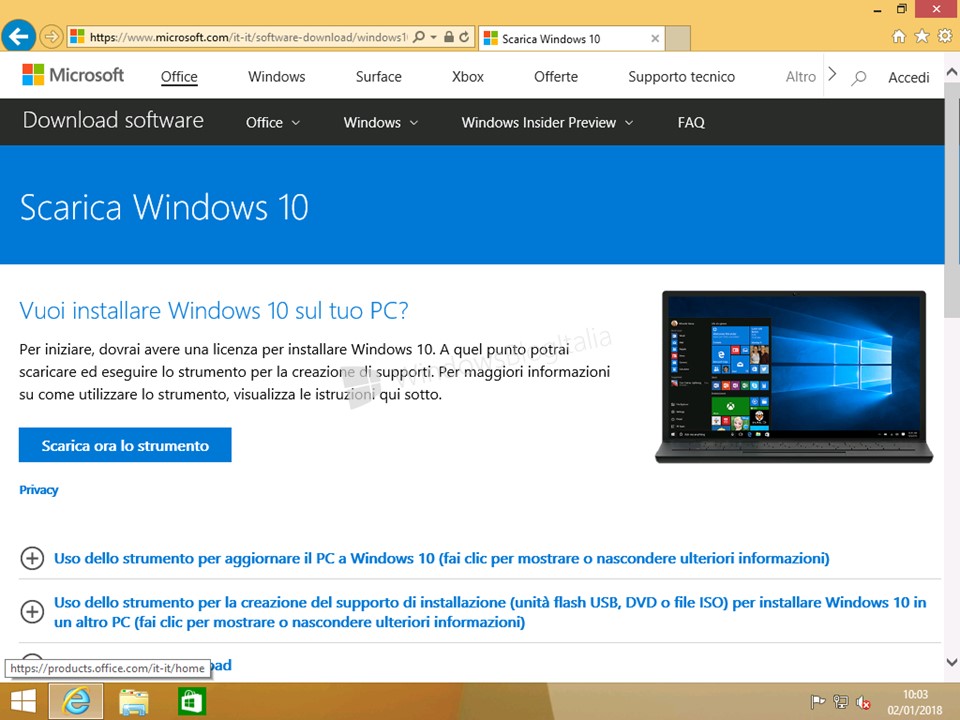Click the security lock icon
Image resolution: width=960 pixels, height=720 pixels.
click(x=449, y=37)
